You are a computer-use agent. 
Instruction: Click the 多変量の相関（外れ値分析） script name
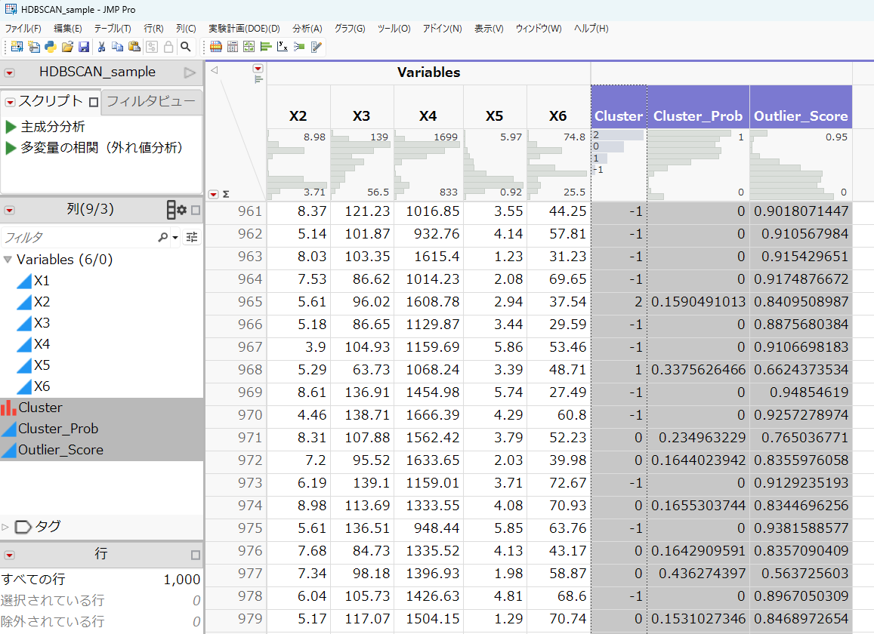point(102,148)
